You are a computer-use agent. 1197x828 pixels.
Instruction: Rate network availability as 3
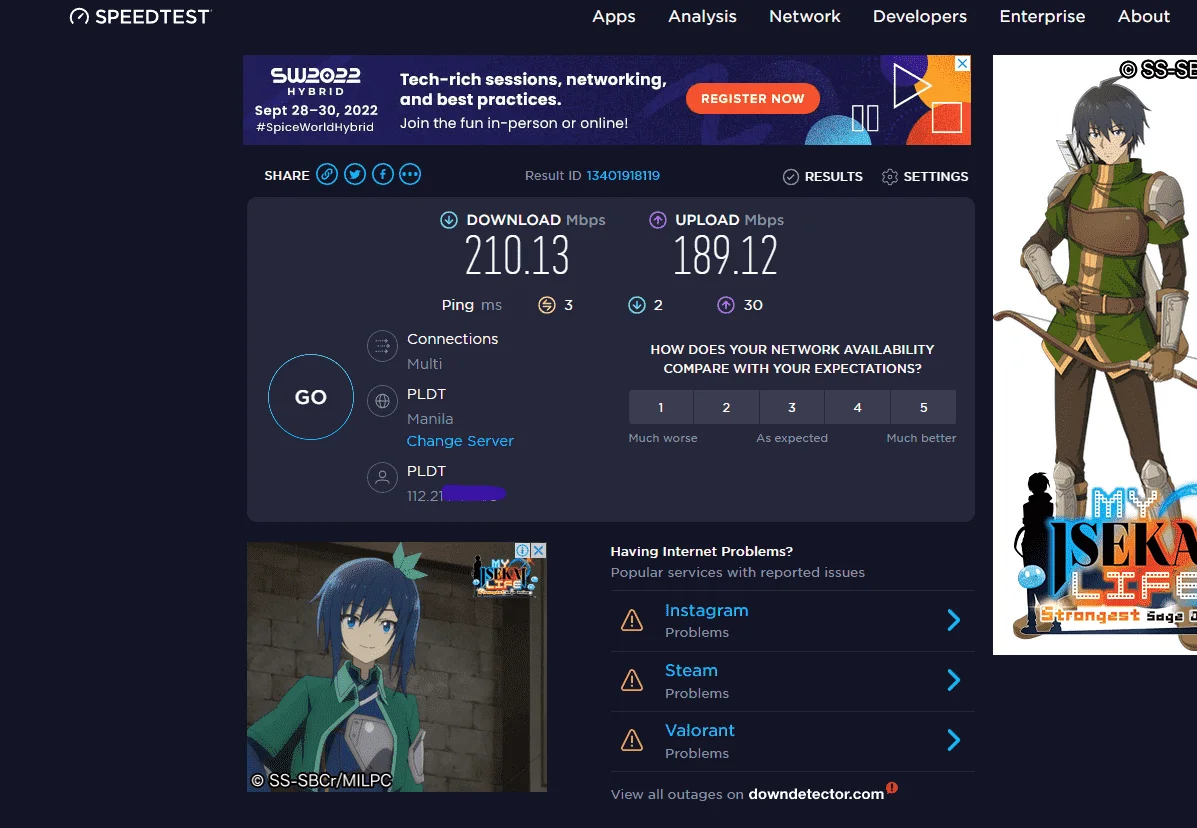[792, 408]
